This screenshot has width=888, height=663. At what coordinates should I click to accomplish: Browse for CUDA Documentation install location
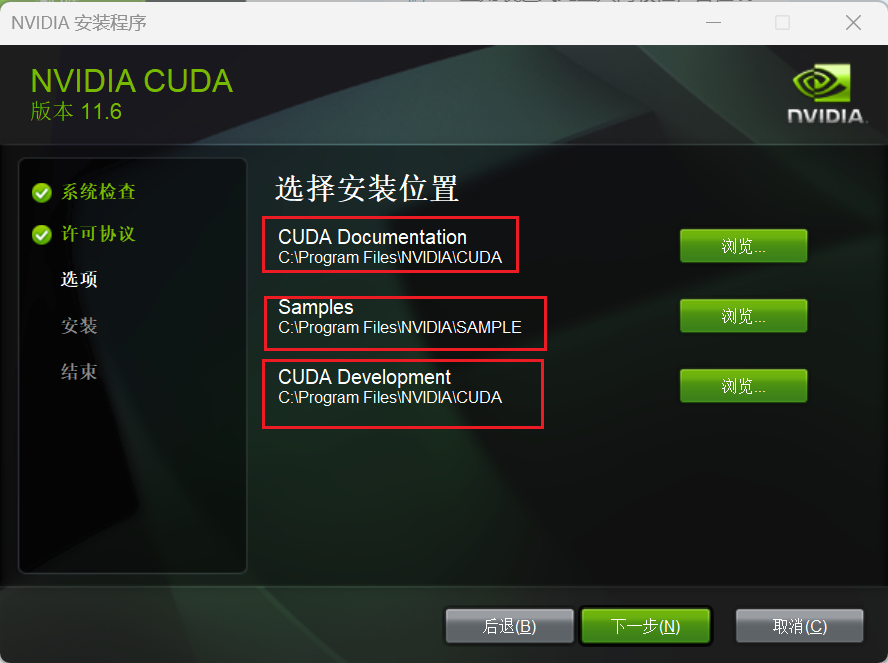(x=744, y=246)
